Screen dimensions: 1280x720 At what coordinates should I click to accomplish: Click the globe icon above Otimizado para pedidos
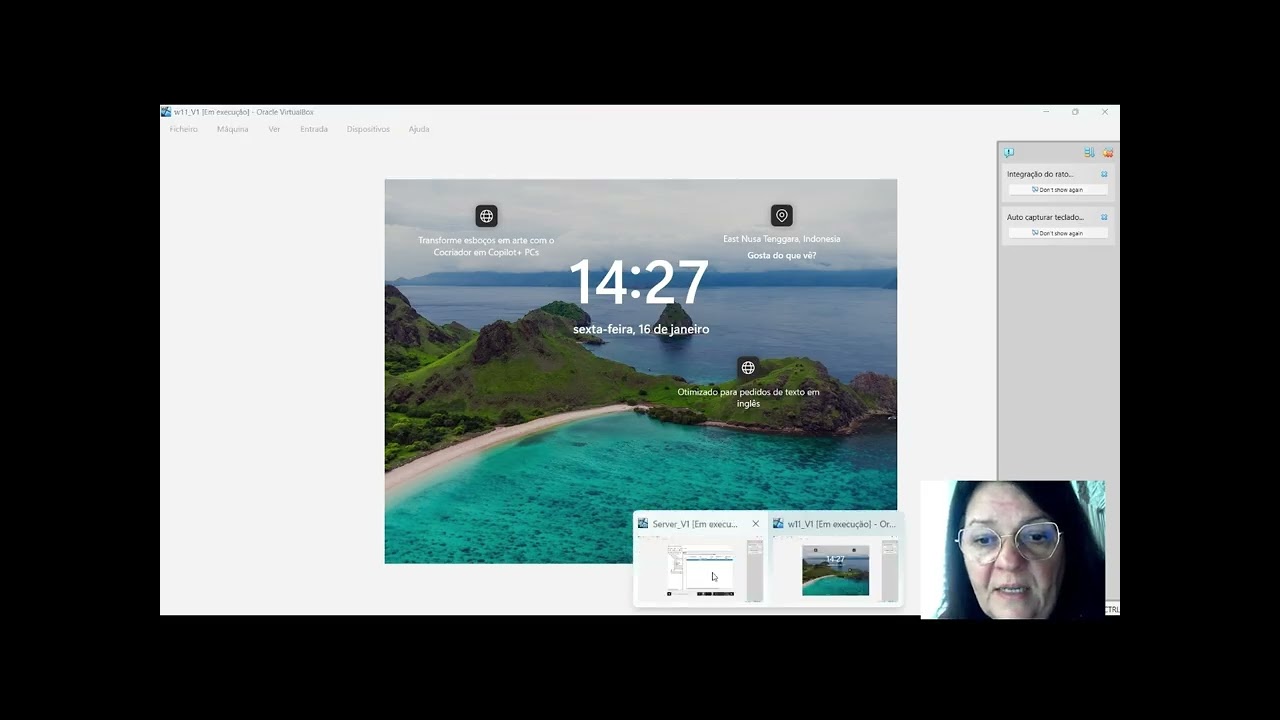[x=748, y=368]
